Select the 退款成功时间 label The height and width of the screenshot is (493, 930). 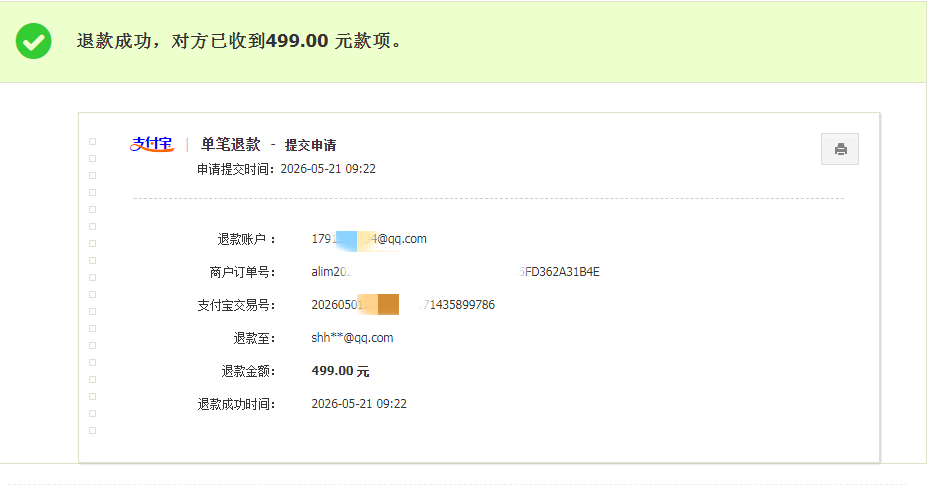click(236, 405)
